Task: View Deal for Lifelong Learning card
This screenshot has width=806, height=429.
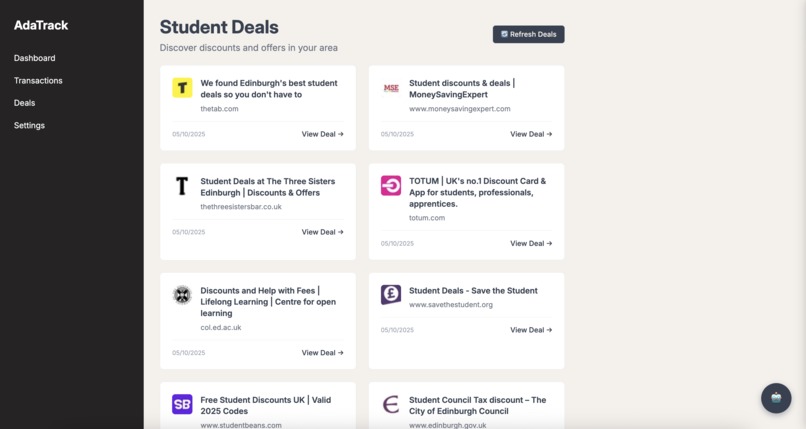Action: click(322, 353)
